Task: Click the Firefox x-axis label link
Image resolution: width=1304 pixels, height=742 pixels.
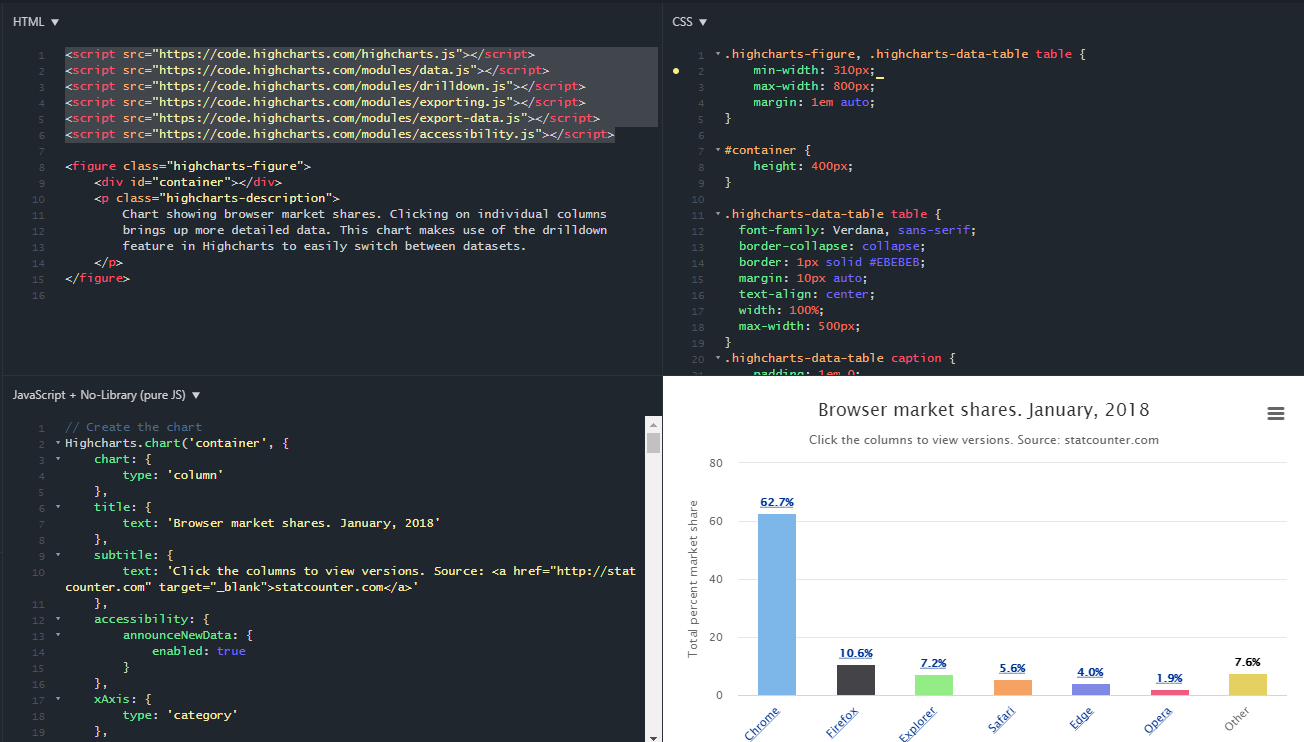Action: (x=842, y=722)
